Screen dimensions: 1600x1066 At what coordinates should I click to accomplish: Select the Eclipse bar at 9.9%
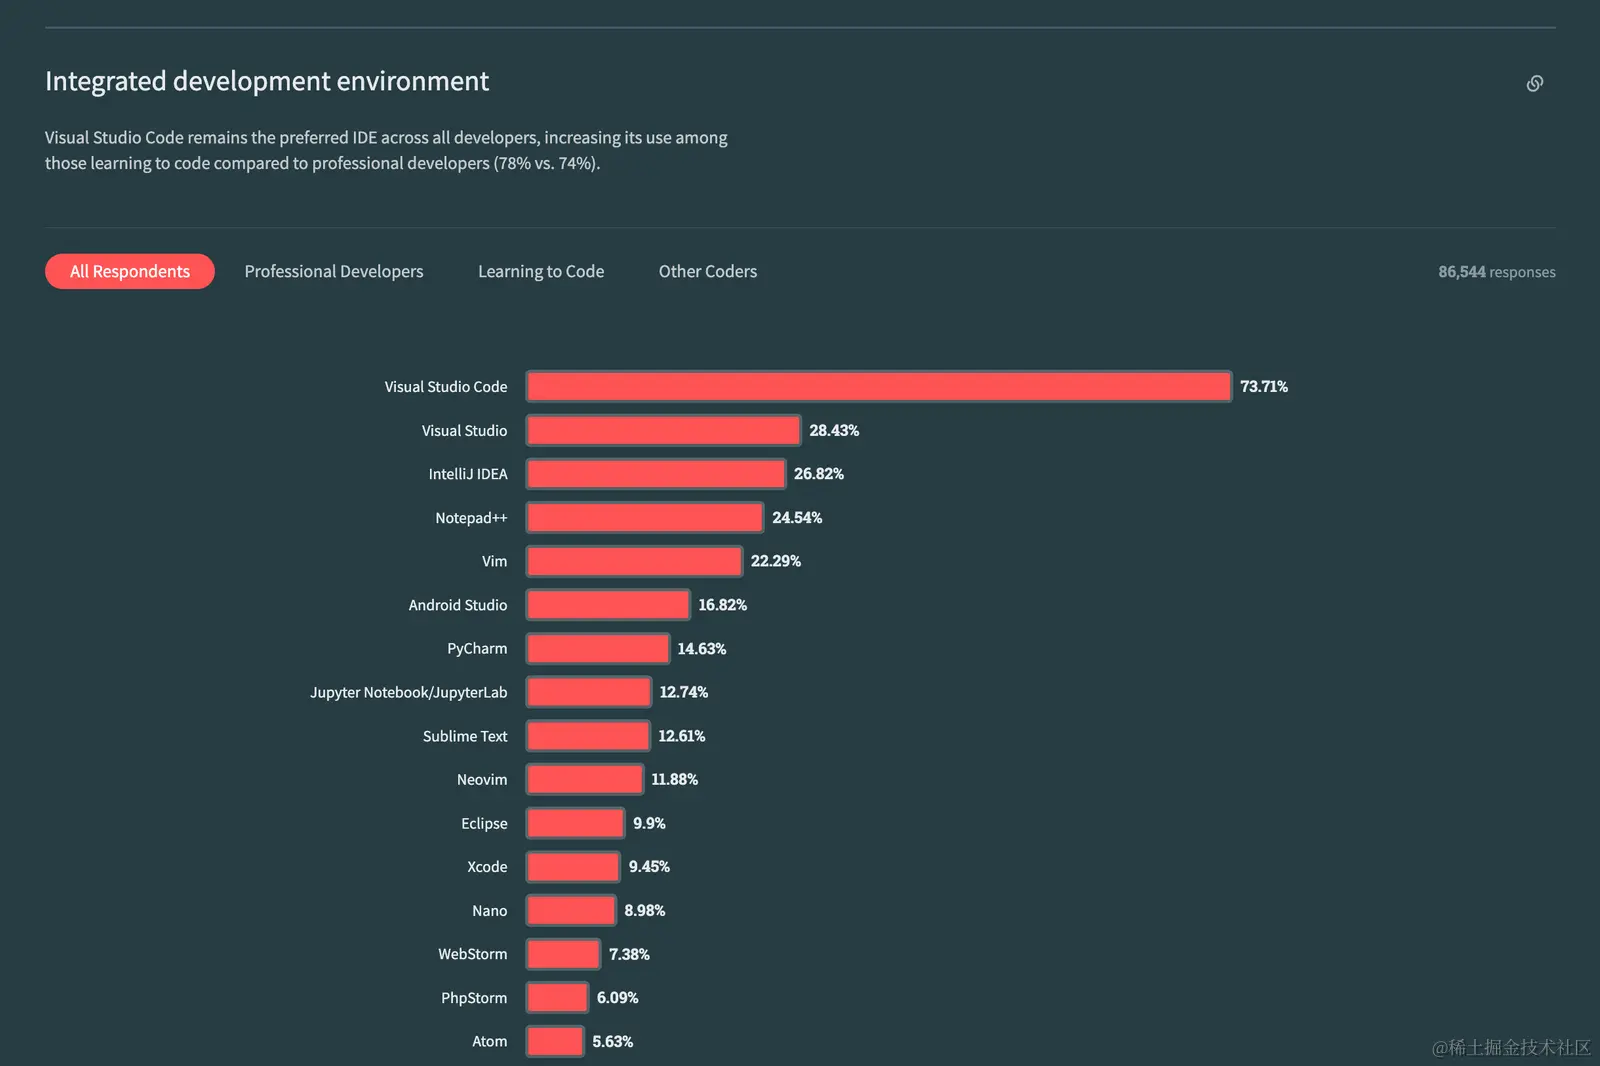(575, 823)
